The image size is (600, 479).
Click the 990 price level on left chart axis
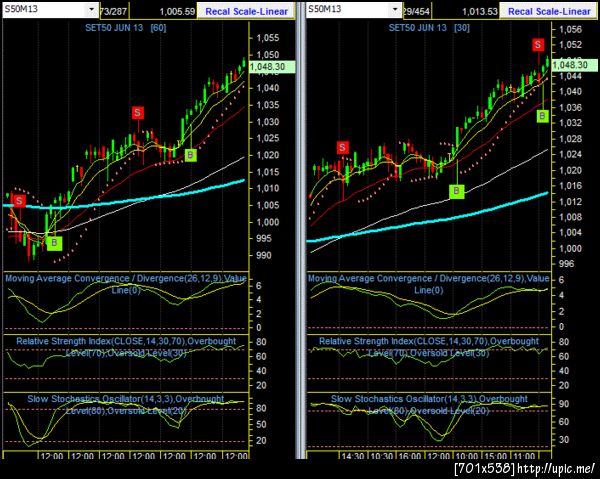(x=264, y=255)
